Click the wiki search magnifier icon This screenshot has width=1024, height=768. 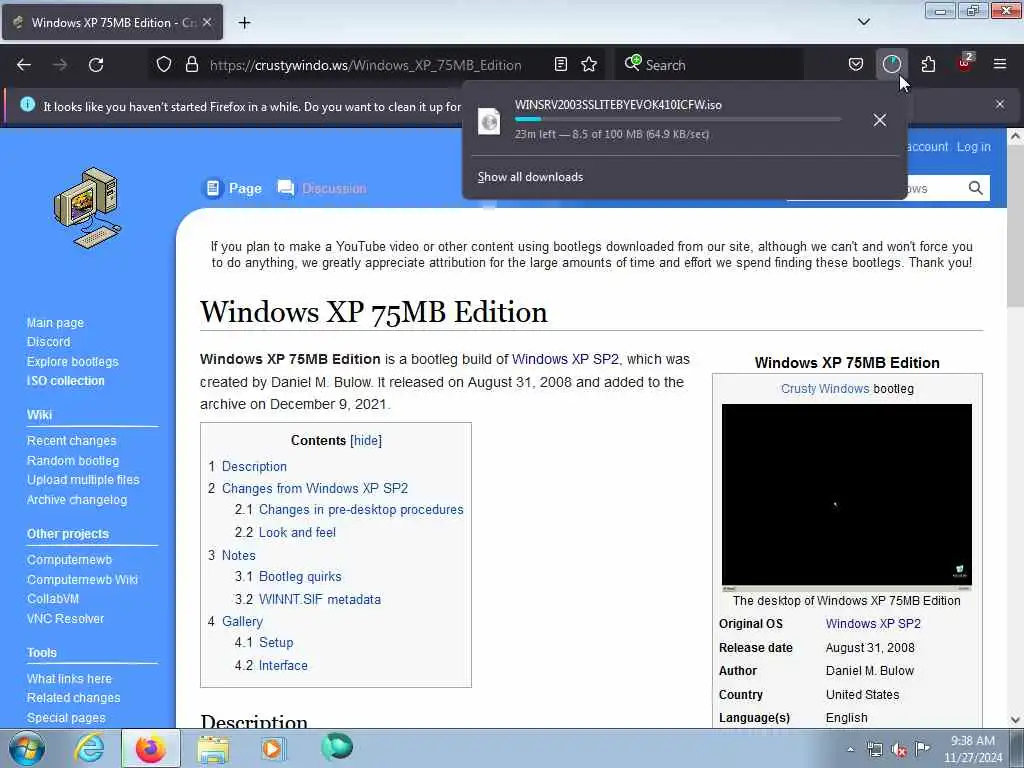pyautogui.click(x=976, y=188)
